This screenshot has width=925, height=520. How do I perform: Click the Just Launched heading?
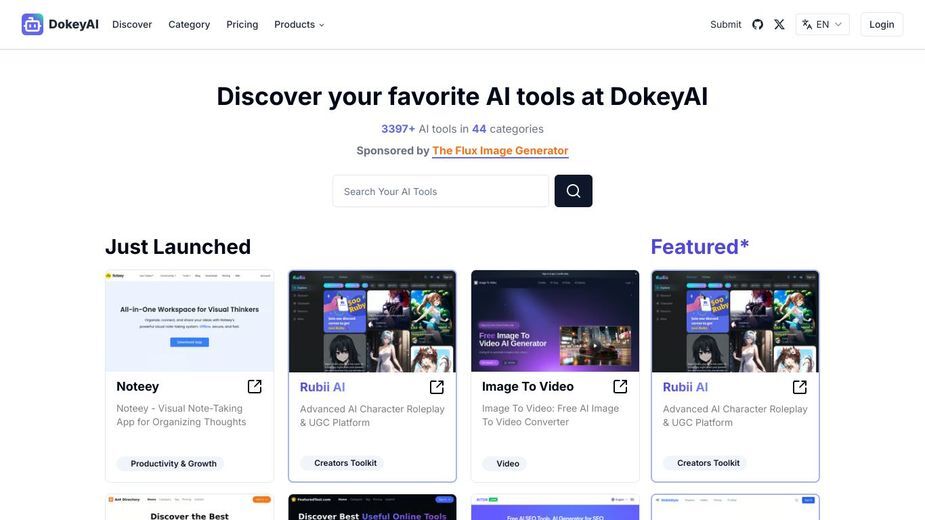[178, 247]
